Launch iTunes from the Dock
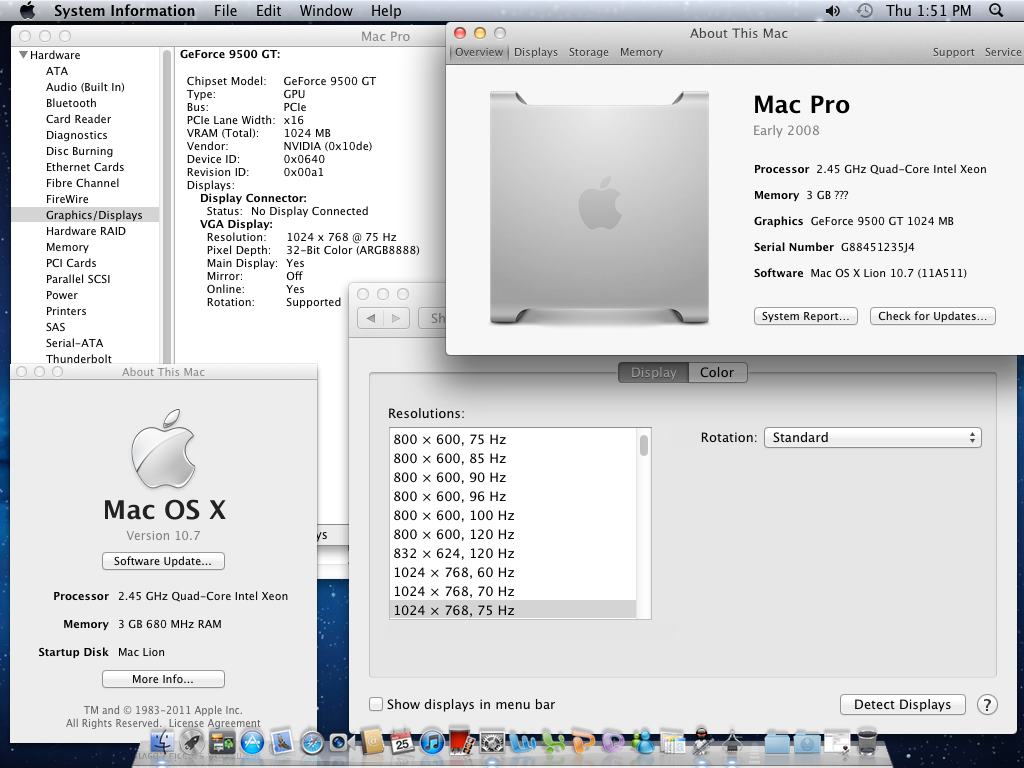 pyautogui.click(x=432, y=743)
